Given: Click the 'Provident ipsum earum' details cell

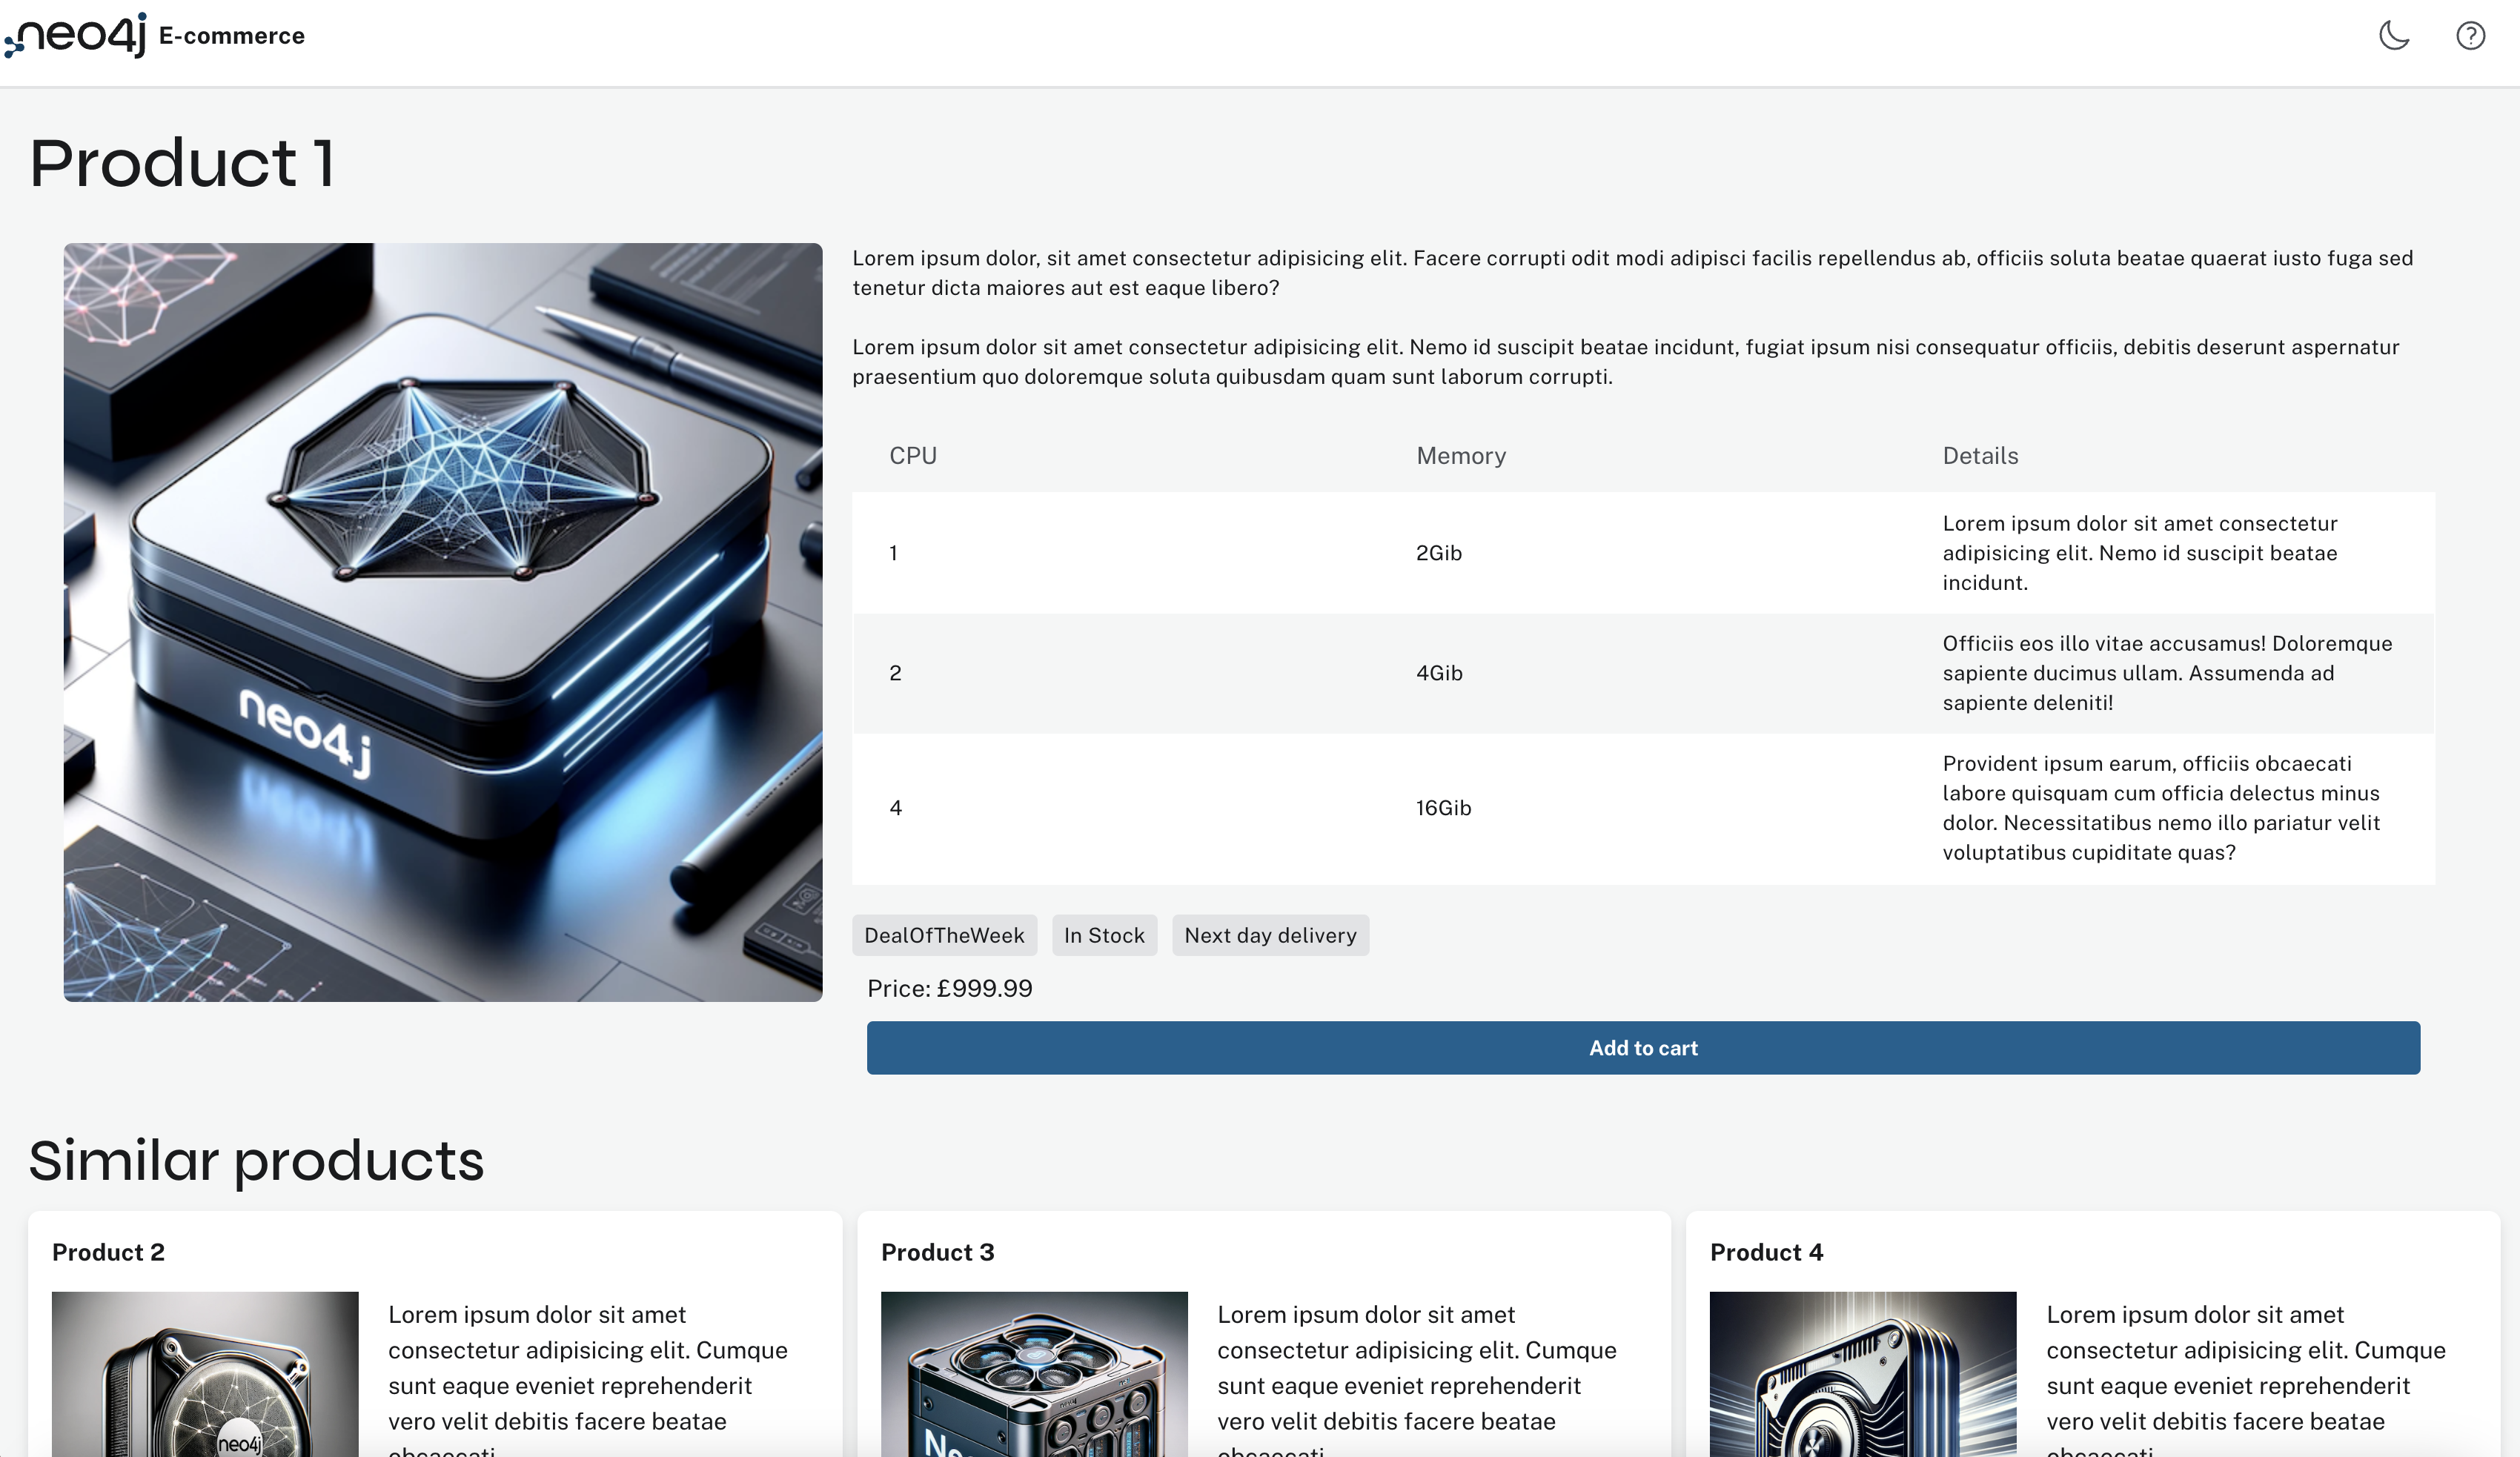Looking at the screenshot, I should tap(2162, 808).
